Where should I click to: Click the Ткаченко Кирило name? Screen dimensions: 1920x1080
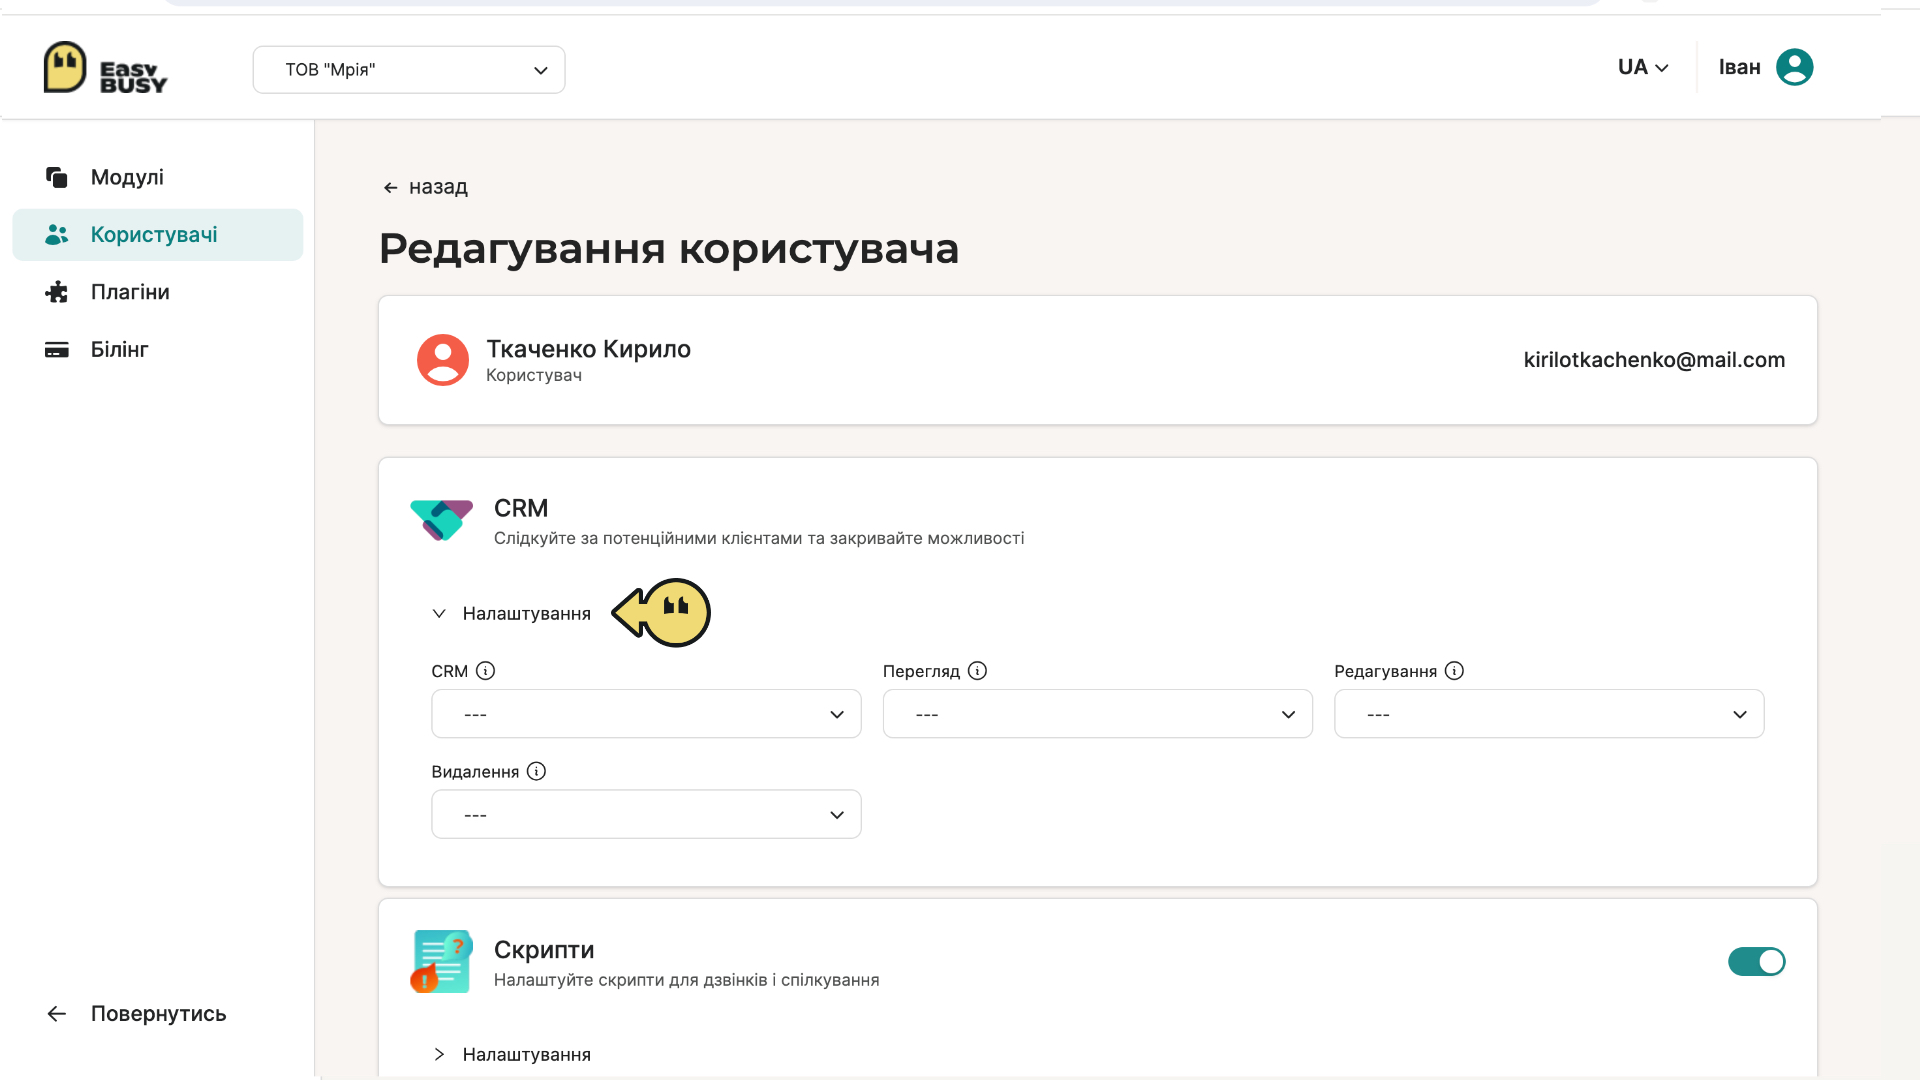(588, 349)
